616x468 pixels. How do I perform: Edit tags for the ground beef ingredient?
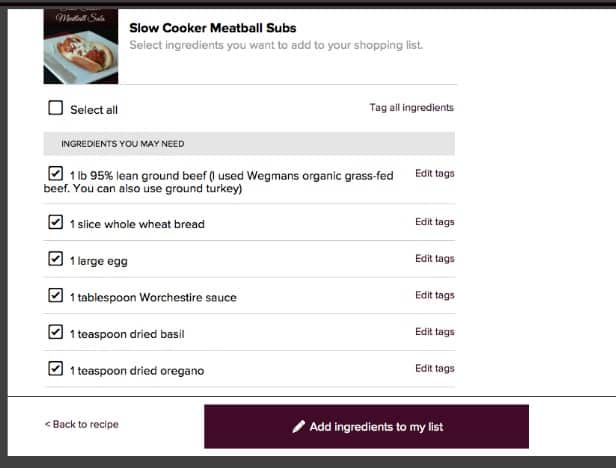click(x=434, y=173)
